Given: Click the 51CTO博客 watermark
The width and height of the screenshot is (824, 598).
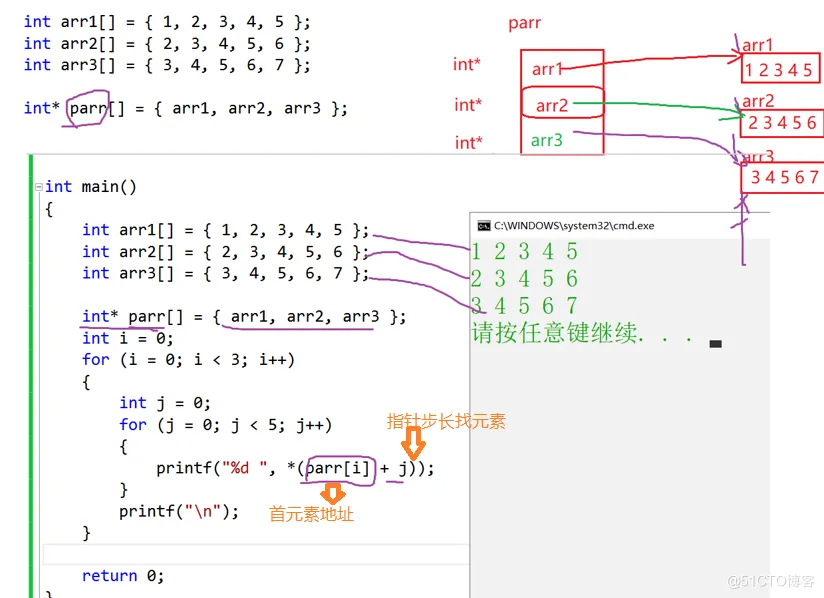Looking at the screenshot, I should (x=771, y=581).
